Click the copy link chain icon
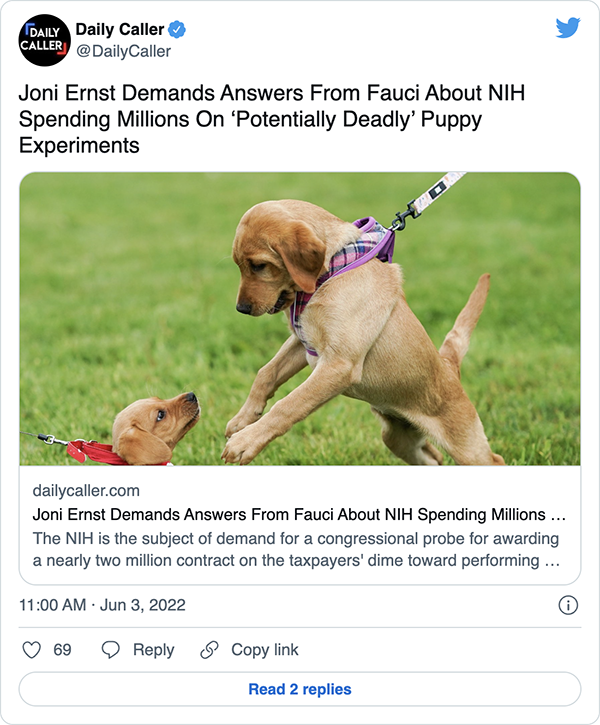This screenshot has width=600, height=725. (209, 650)
